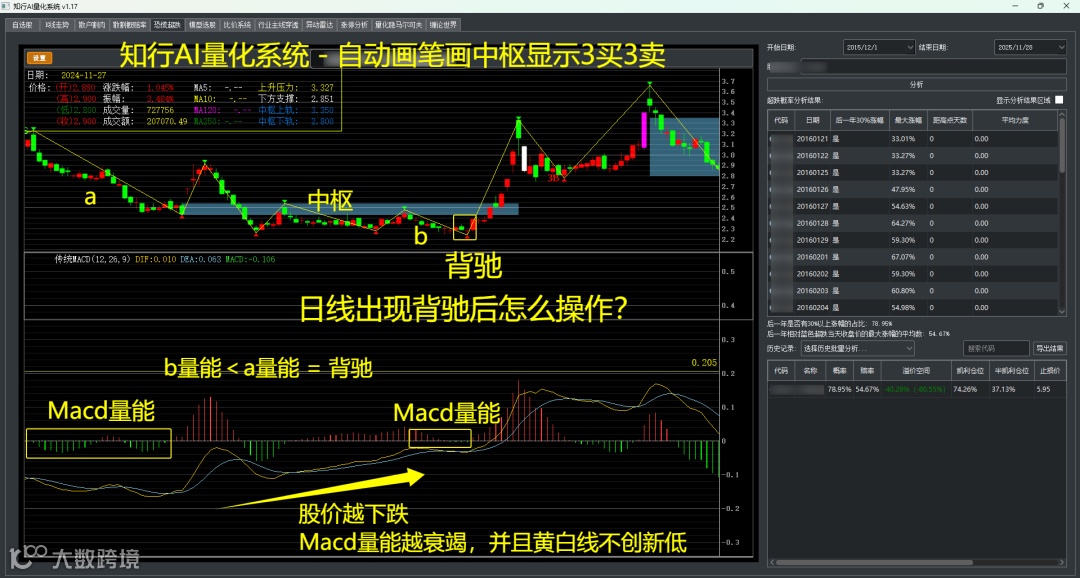Click the 下方支撑 2.851 value in the chart info
Viewport: 1080px width, 578px height.
322,99
